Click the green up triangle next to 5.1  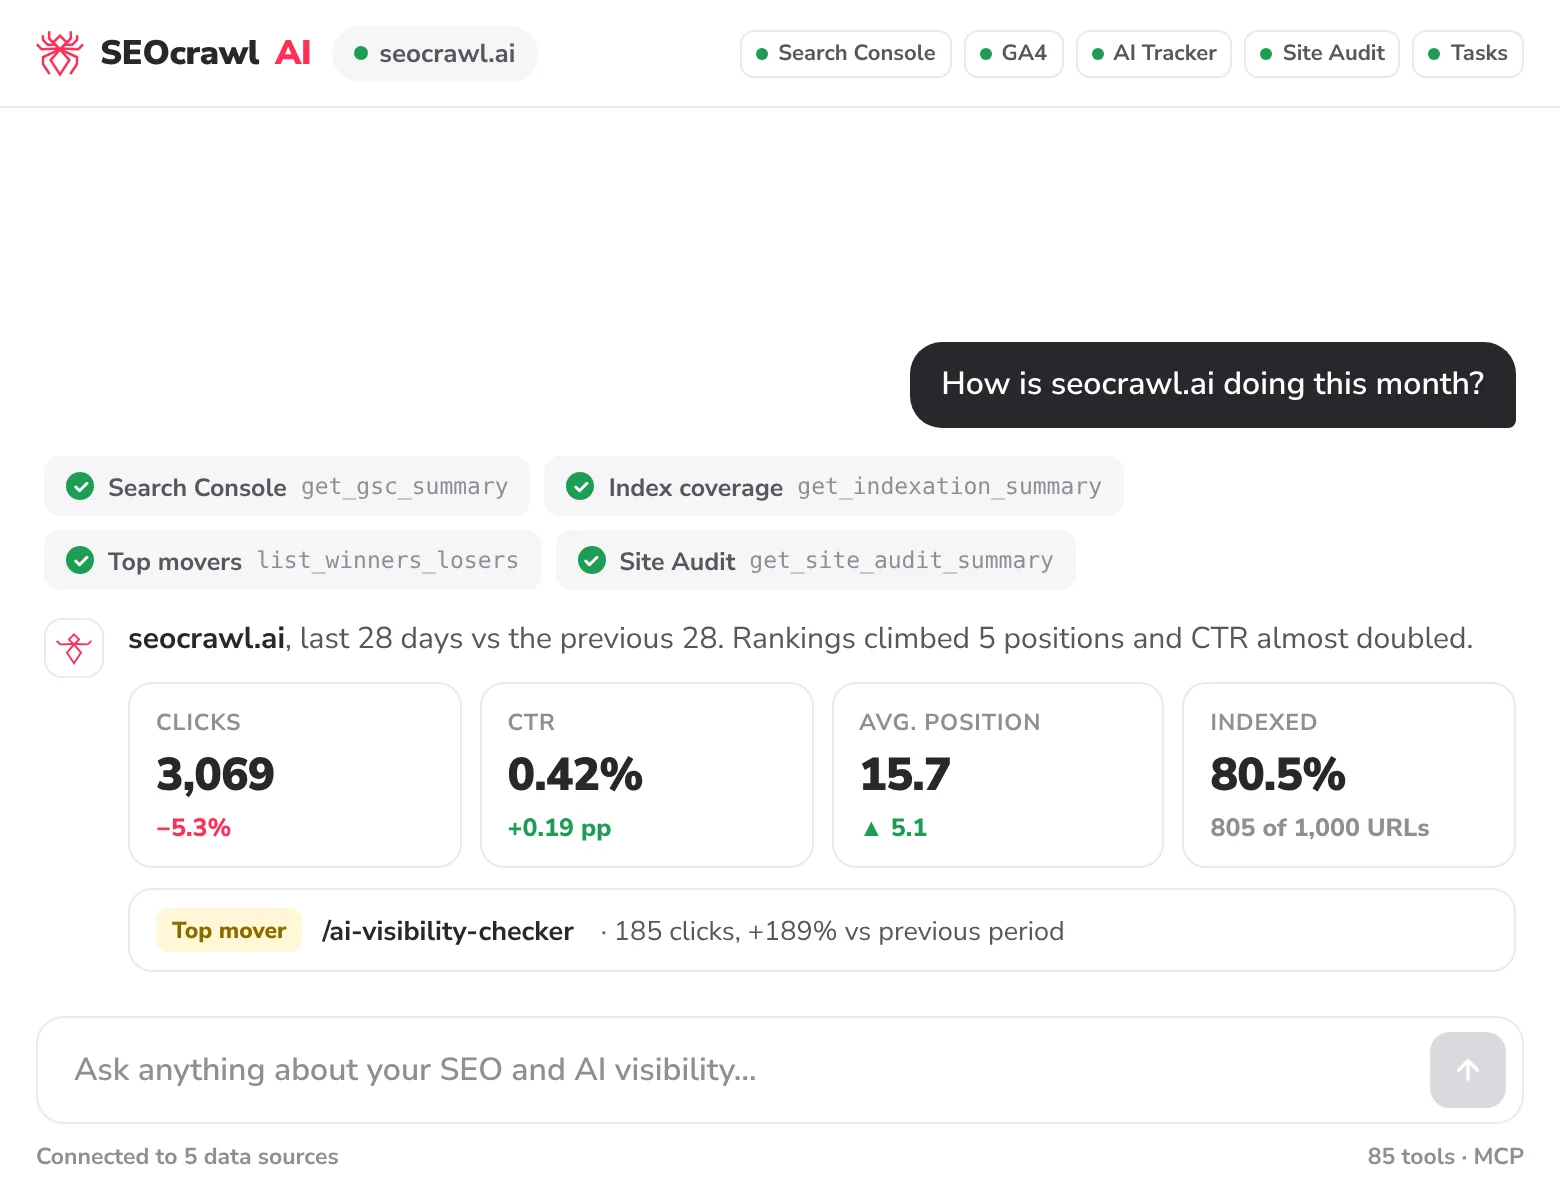[x=871, y=828]
